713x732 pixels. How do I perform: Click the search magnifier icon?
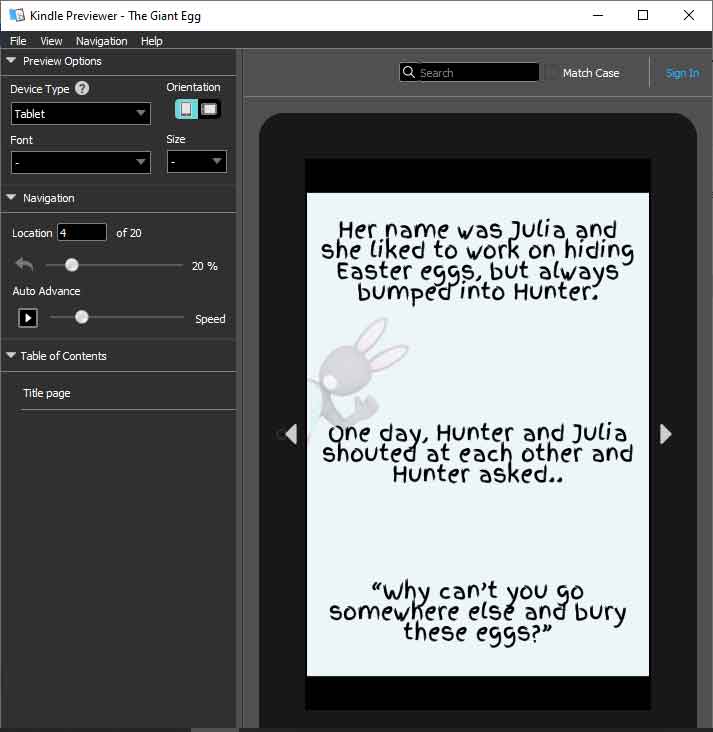click(x=409, y=72)
